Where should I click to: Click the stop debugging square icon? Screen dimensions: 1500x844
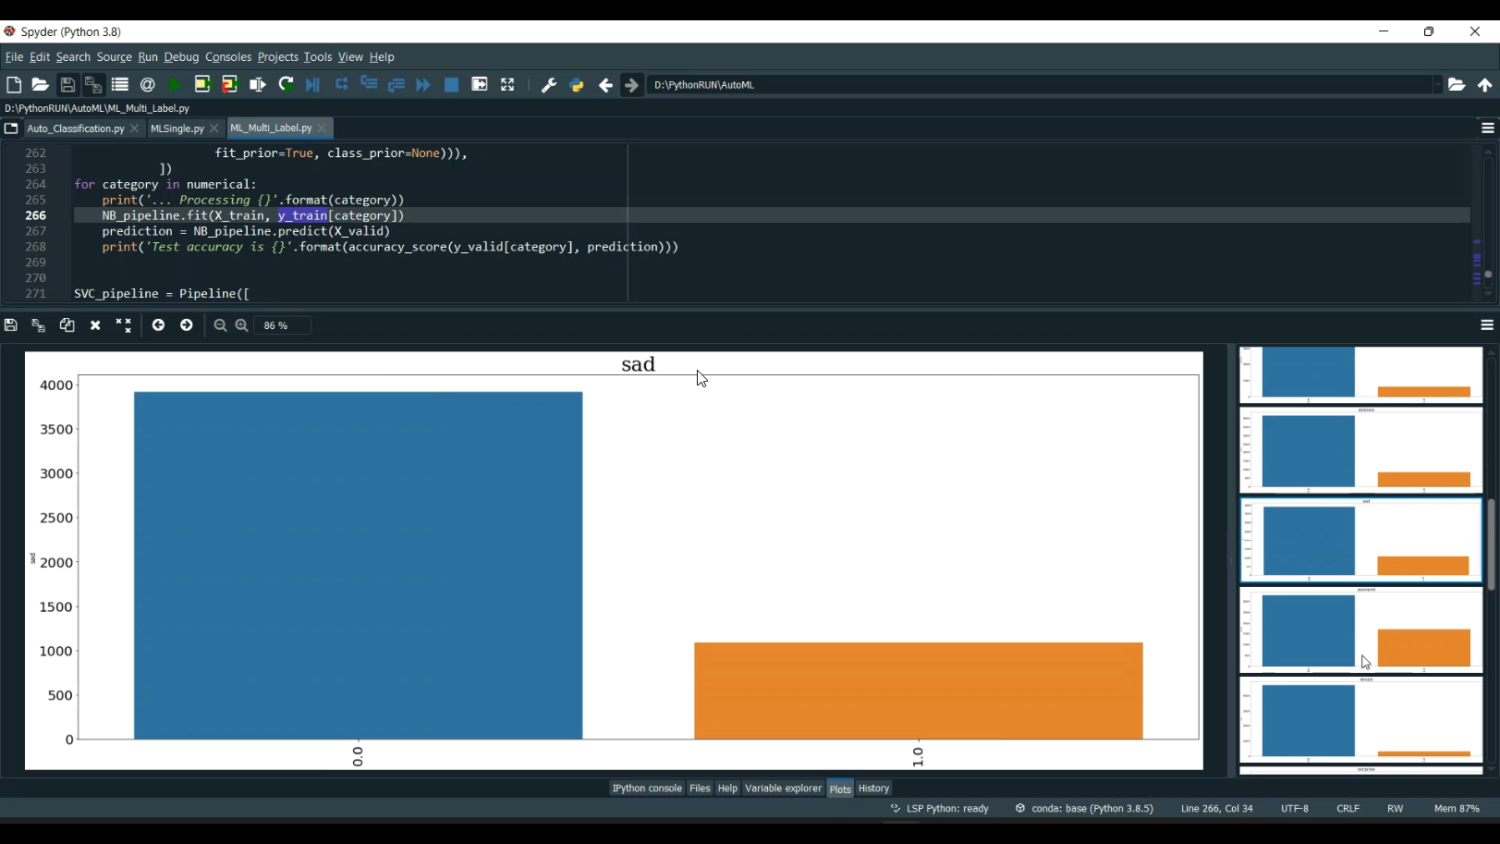451,85
